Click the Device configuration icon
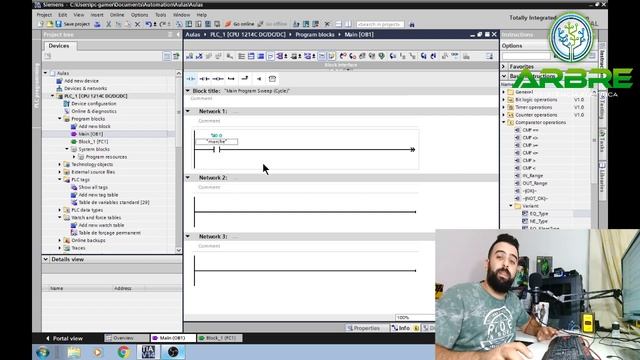The height and width of the screenshot is (360, 640). pyautogui.click(x=67, y=104)
